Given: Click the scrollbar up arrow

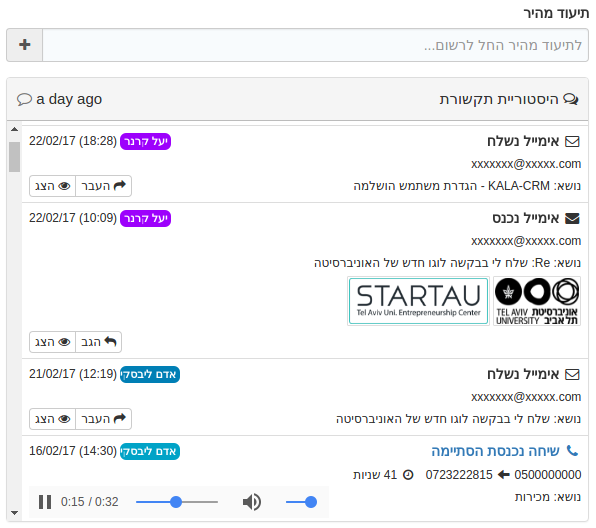Looking at the screenshot, I should (14, 129).
